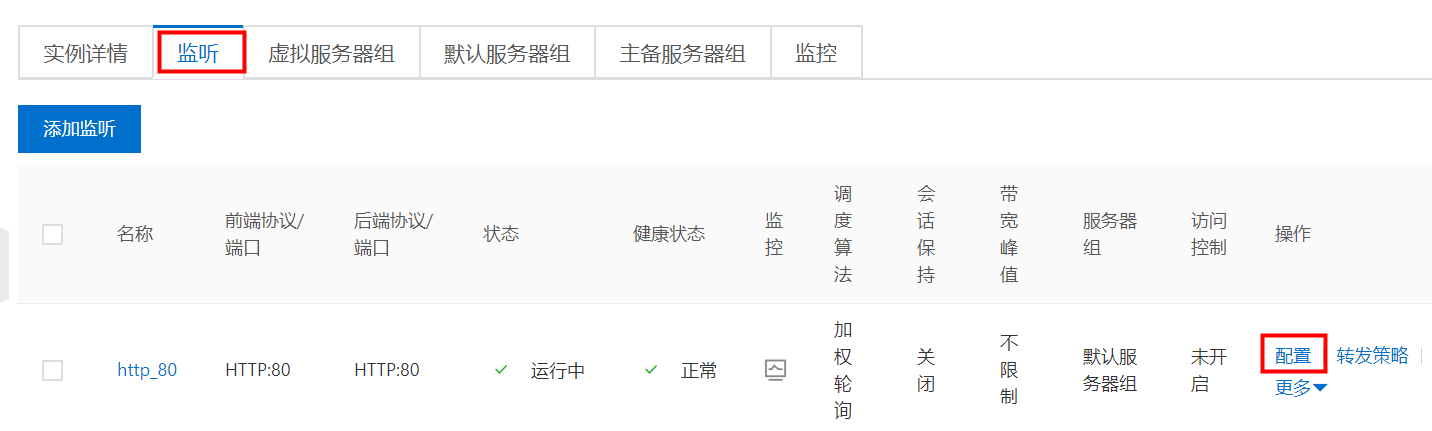1432x431 pixels.
Task: Click the 访问控制 column header
Action: coord(1209,234)
